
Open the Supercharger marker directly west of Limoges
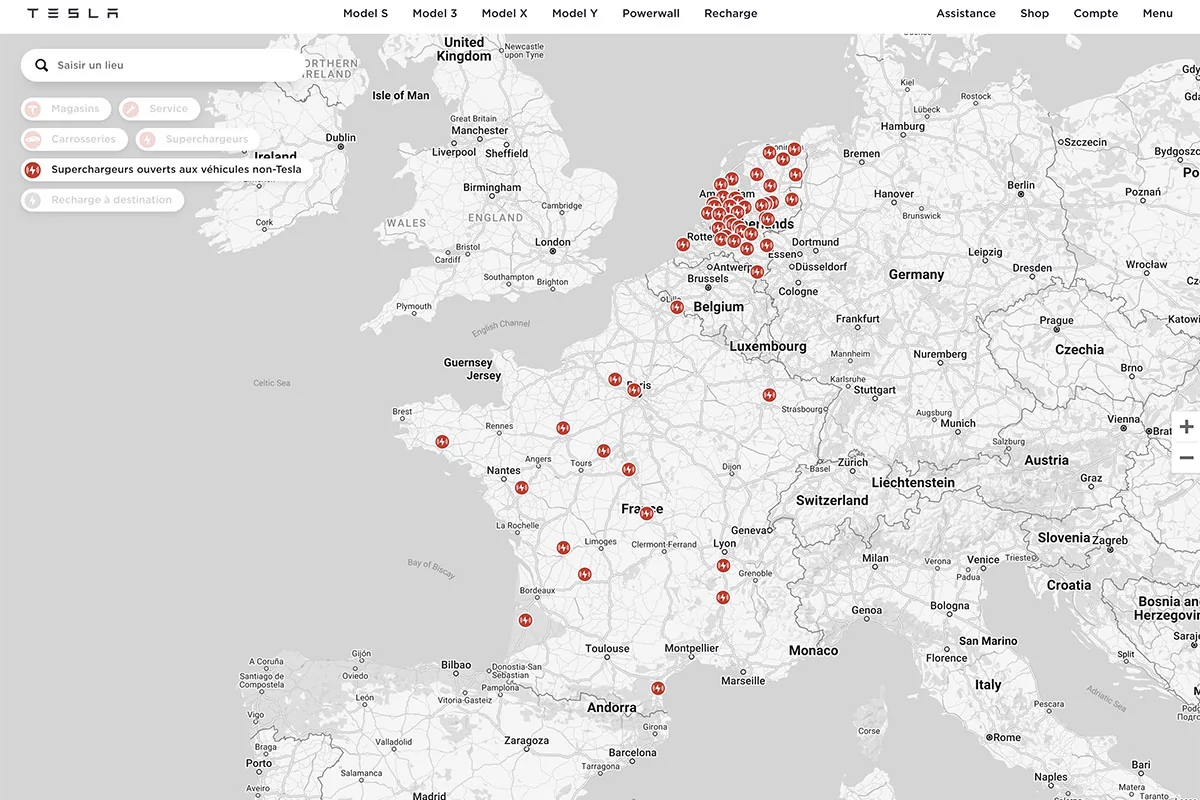(x=563, y=548)
